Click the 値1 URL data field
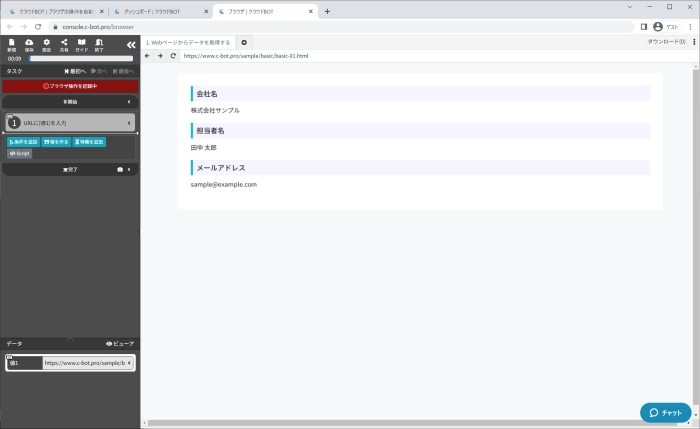 pos(85,362)
